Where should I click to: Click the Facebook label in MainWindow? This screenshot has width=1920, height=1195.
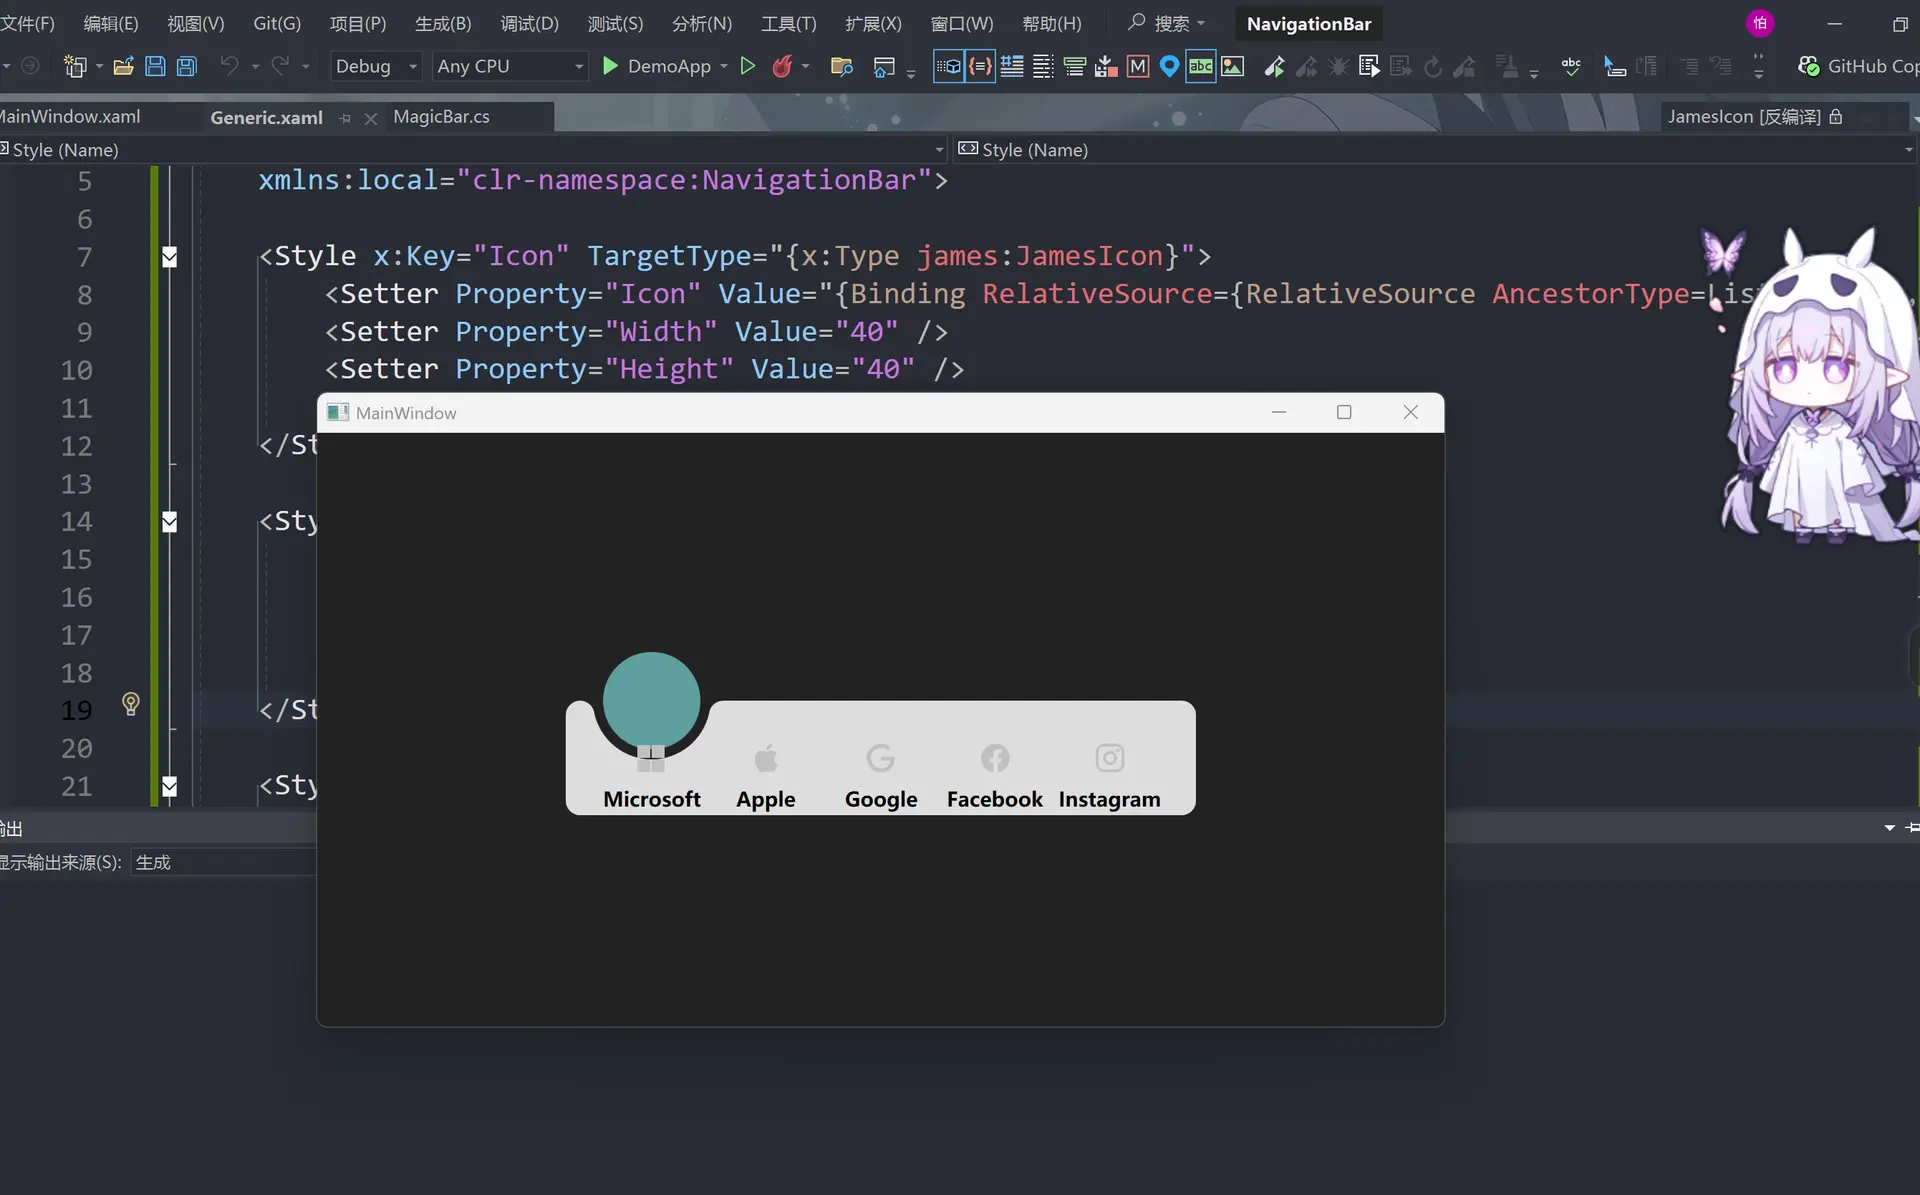995,799
